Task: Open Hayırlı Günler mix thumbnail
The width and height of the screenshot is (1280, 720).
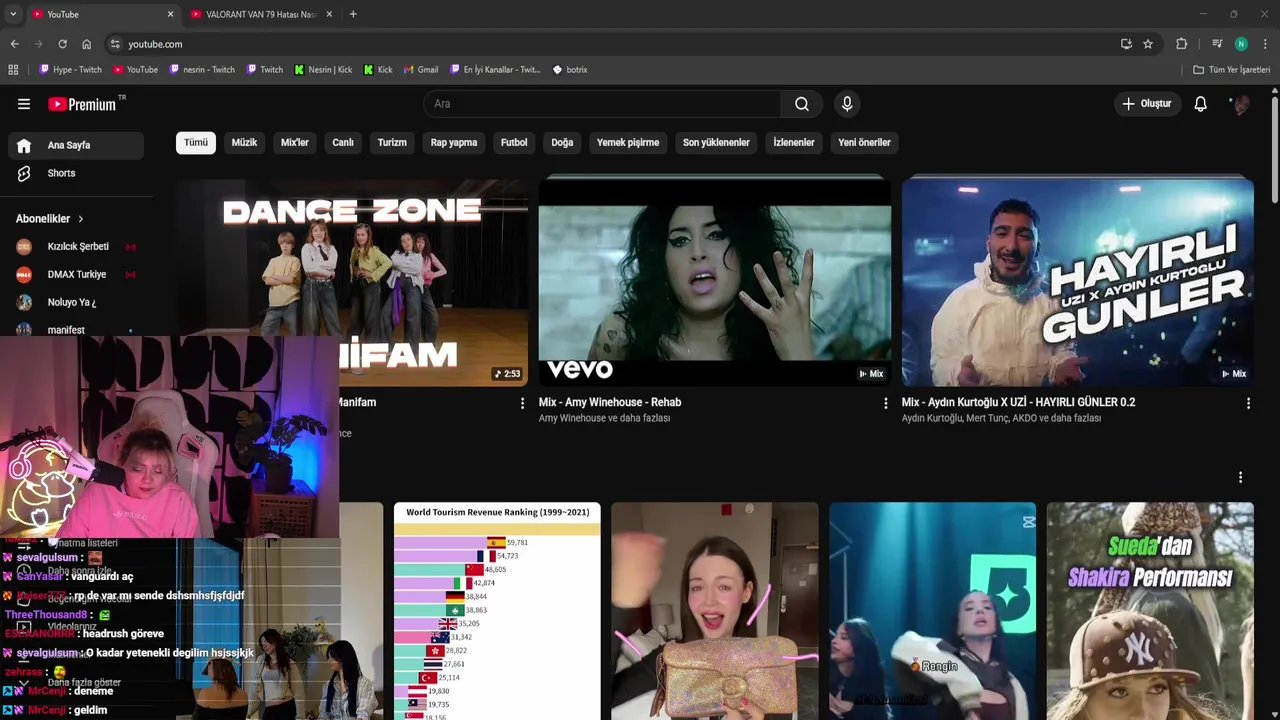Action: (1078, 282)
